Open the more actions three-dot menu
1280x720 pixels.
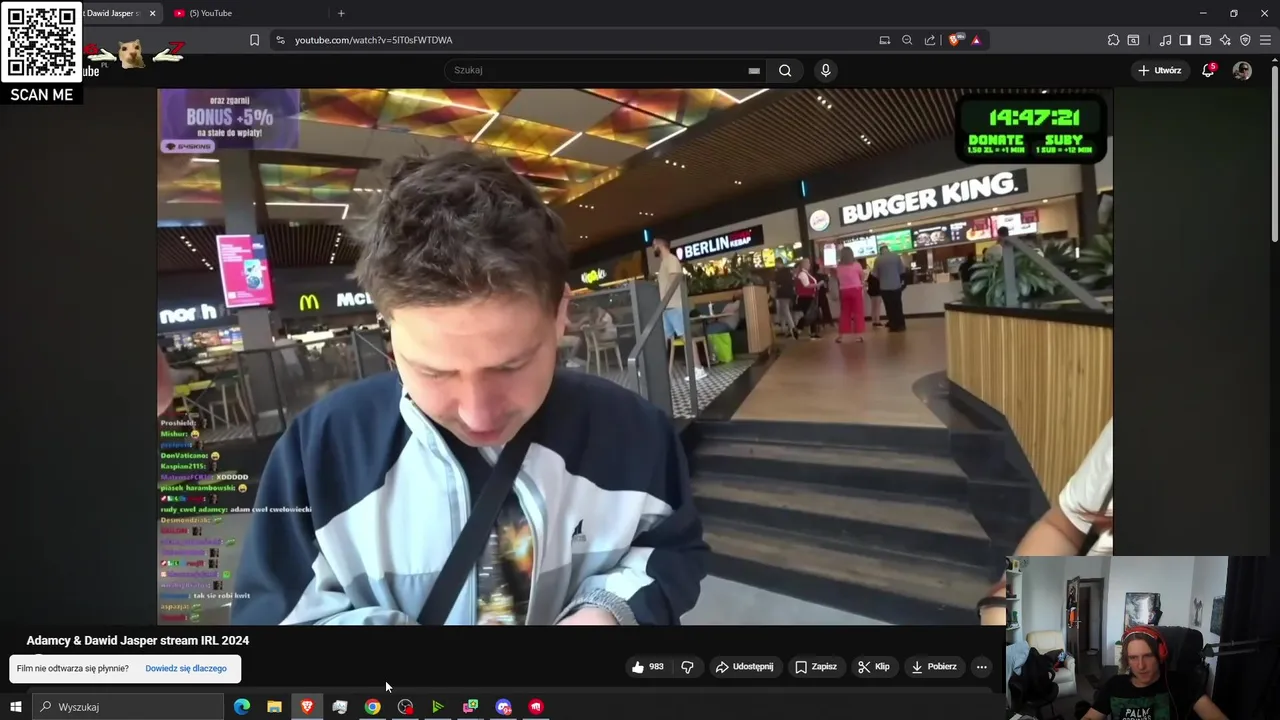(x=981, y=667)
